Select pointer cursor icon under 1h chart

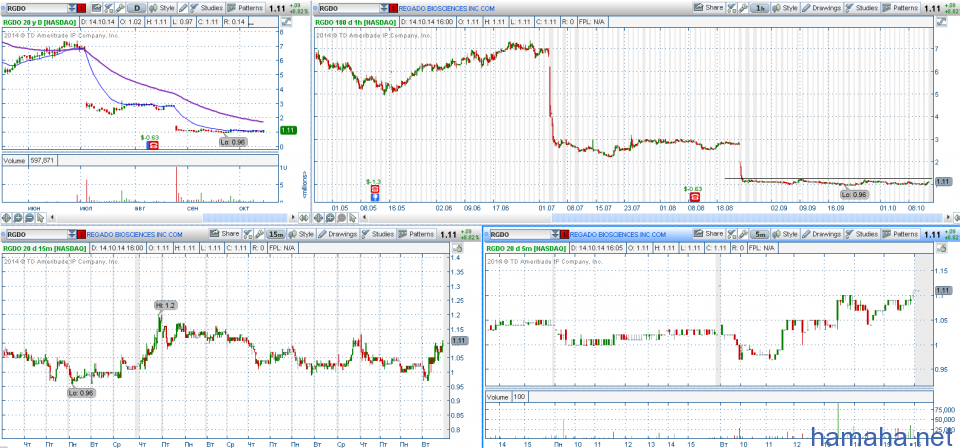353,218
